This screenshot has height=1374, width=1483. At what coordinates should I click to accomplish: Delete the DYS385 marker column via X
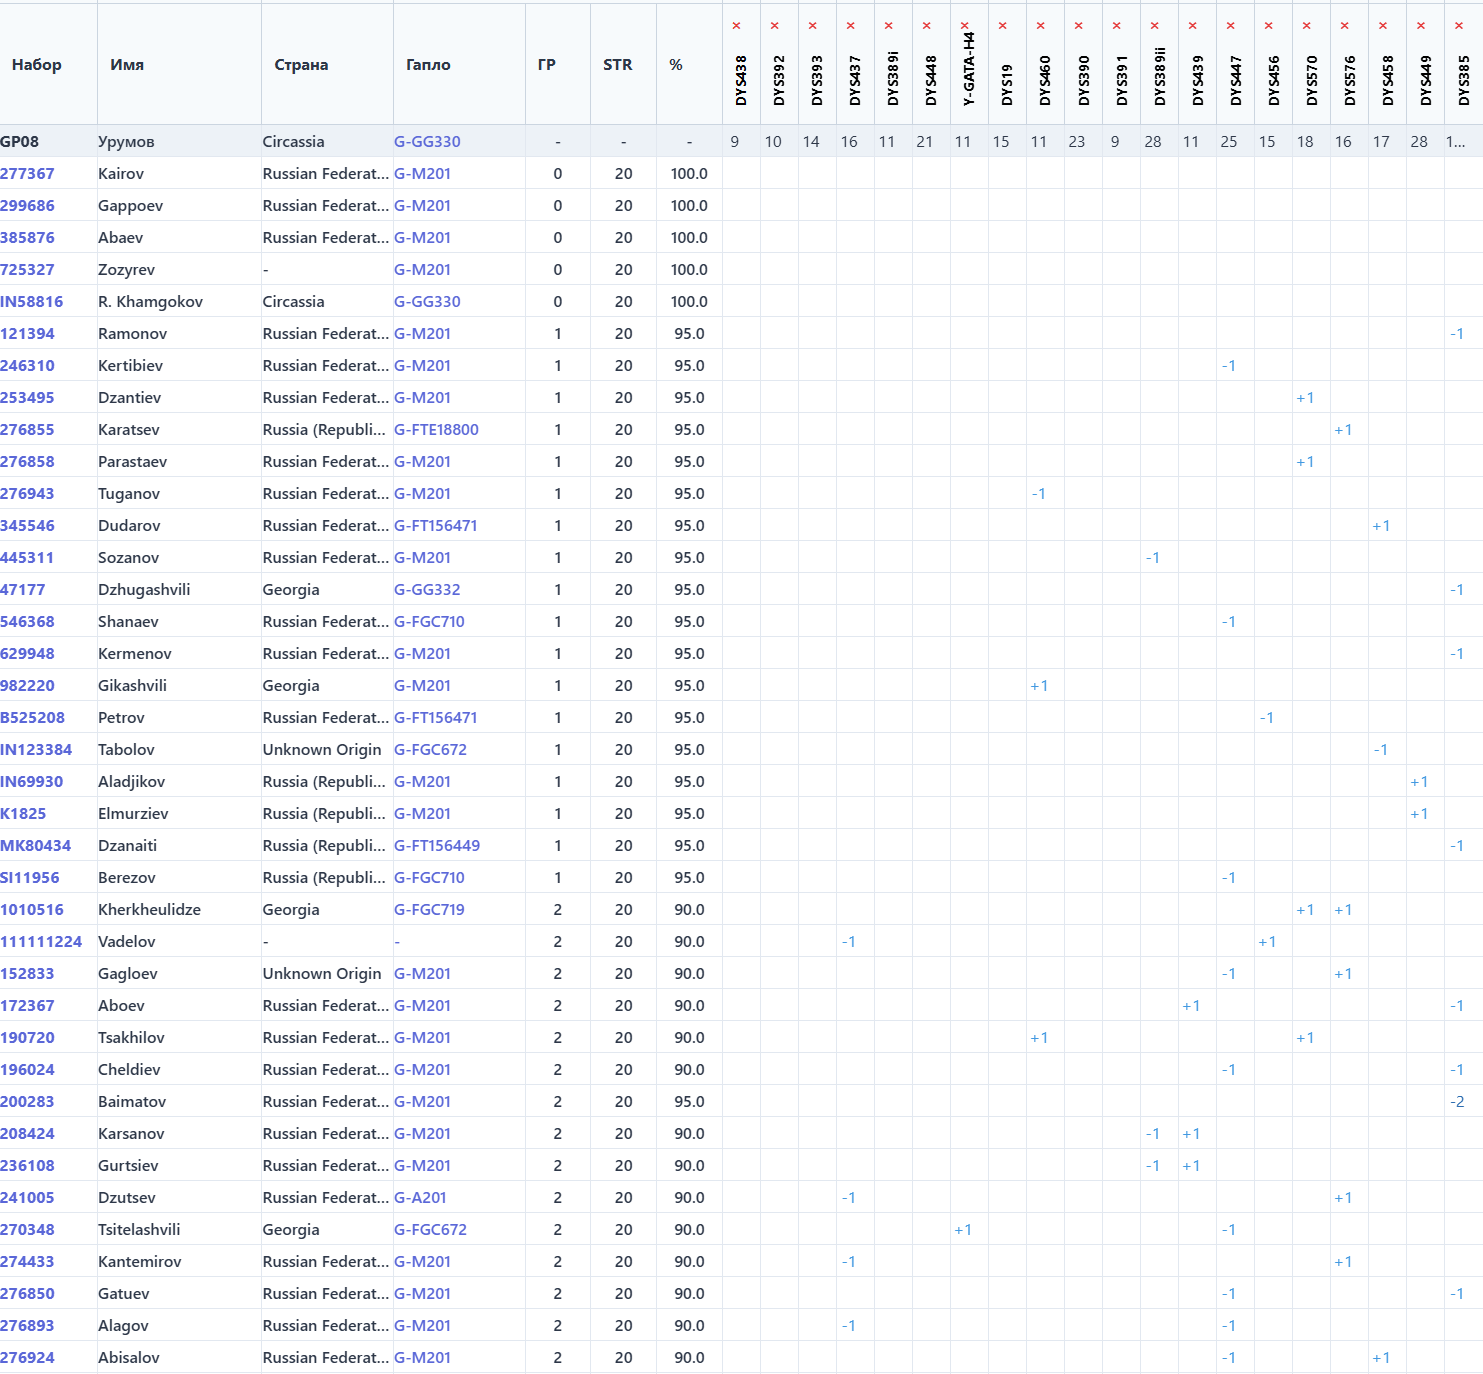click(1458, 26)
